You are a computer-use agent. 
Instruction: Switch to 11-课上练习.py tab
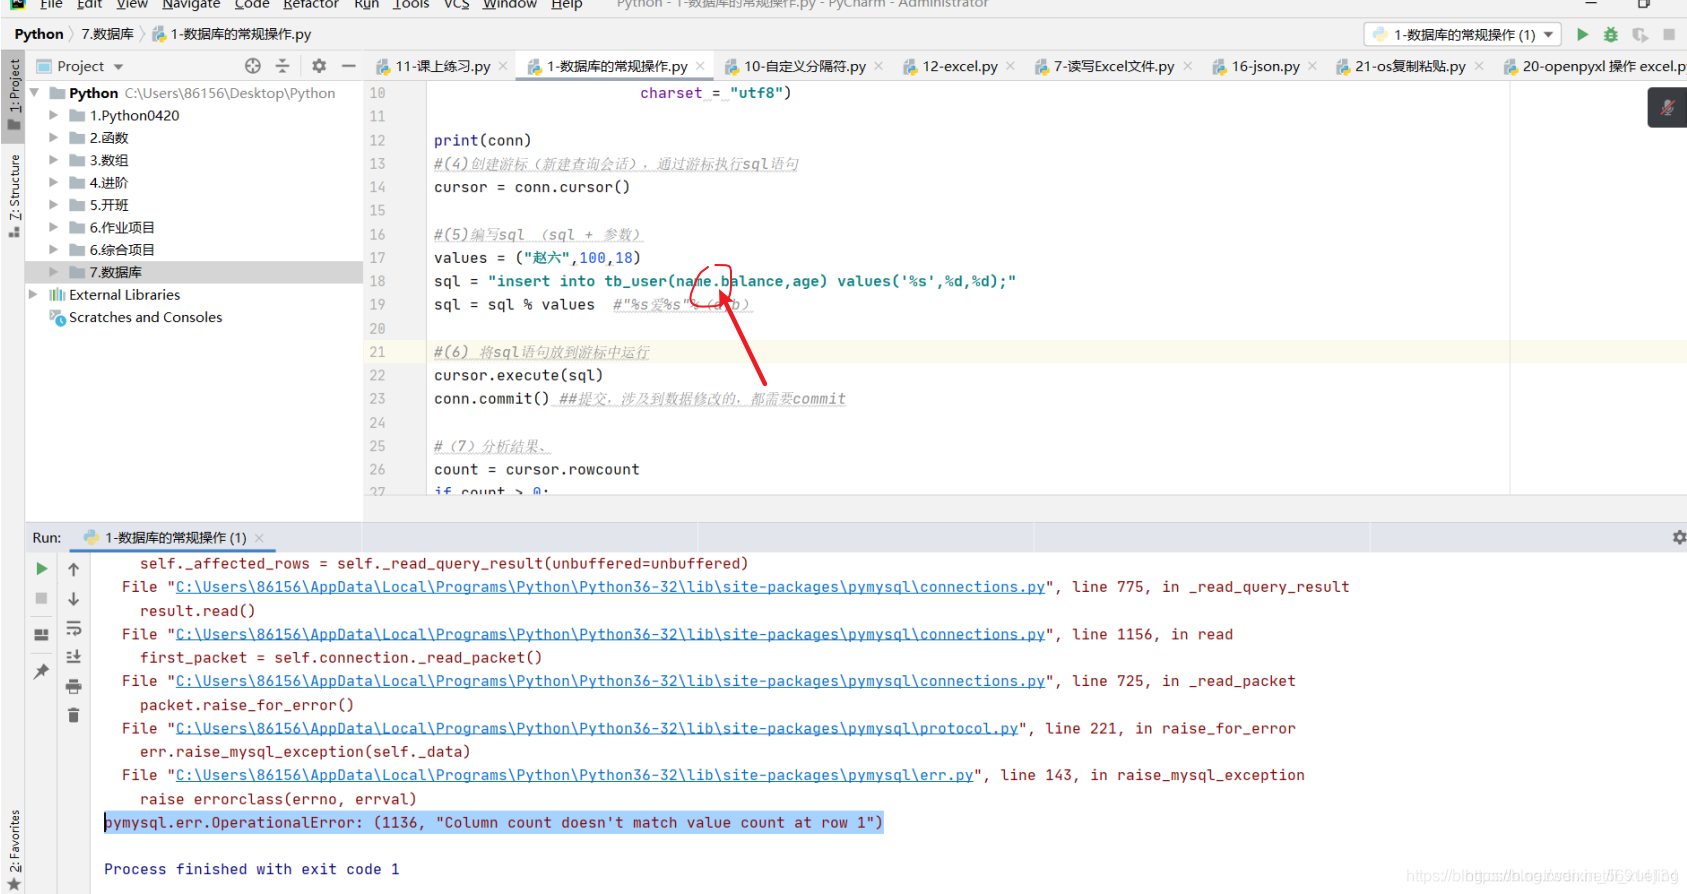tap(442, 66)
